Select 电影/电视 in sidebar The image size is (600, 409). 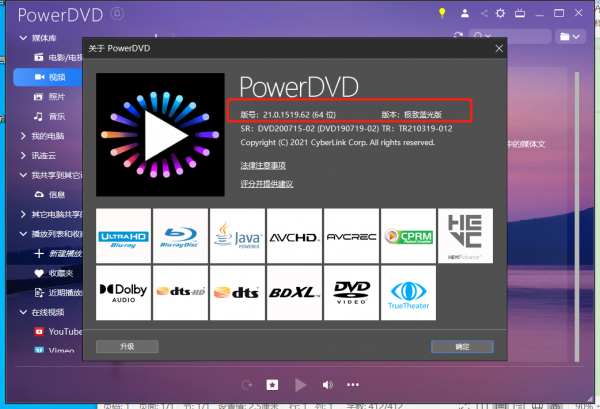58,57
